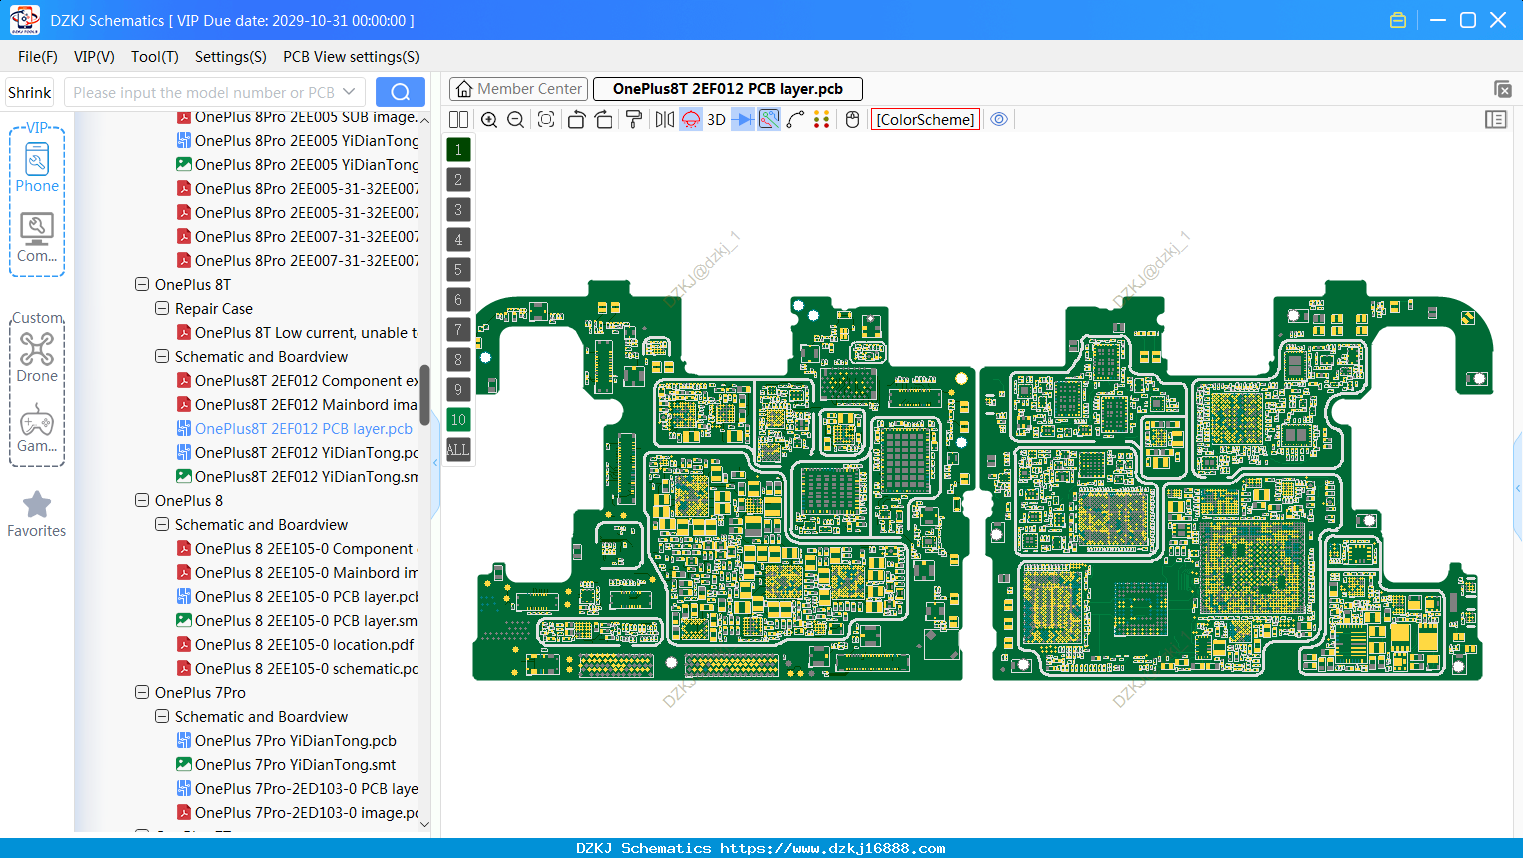This screenshot has width=1523, height=858.
Task: Collapse OnePlus 8 Schematic and Boardview node
Action: pos(162,525)
